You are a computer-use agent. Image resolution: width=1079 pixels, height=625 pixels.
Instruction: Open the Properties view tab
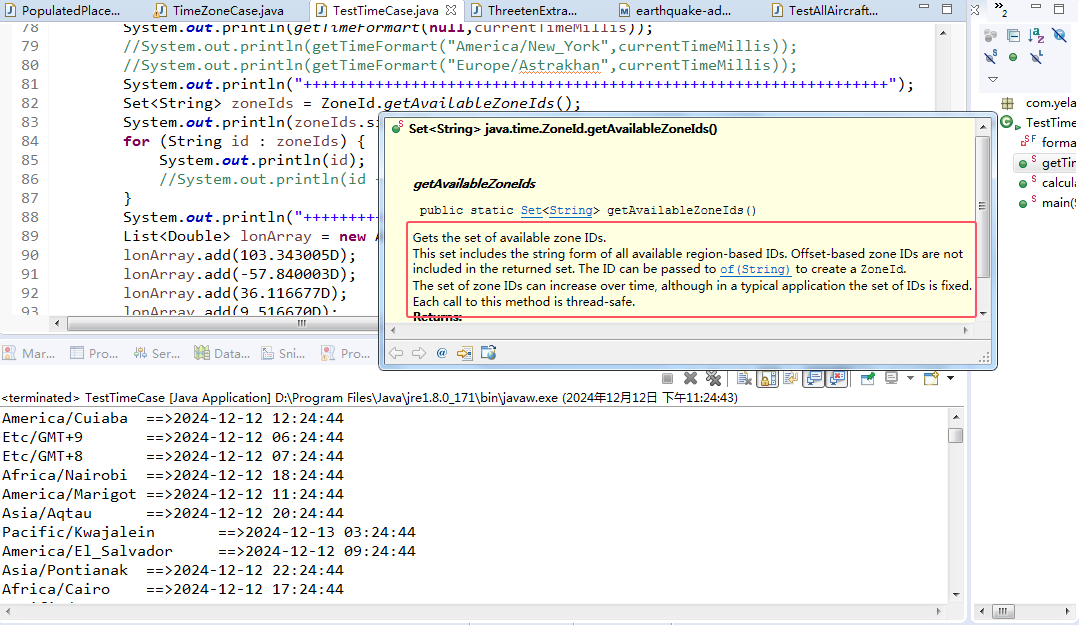[95, 353]
